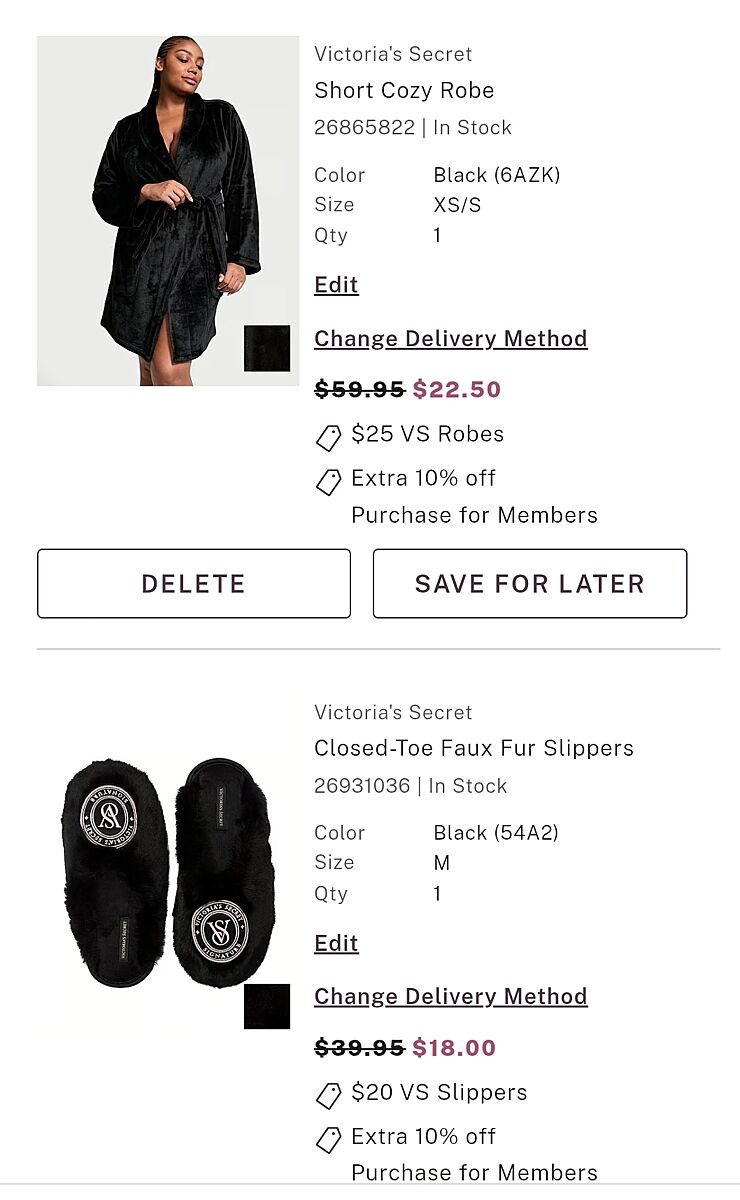Open the Short Cozy Robe product image
The height and width of the screenshot is (1200, 740).
click(x=167, y=211)
